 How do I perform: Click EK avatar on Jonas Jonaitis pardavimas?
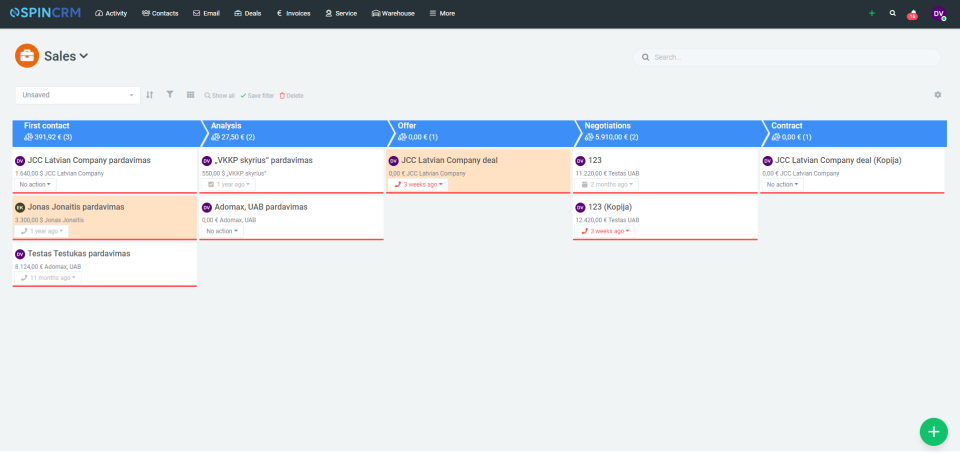click(x=20, y=208)
